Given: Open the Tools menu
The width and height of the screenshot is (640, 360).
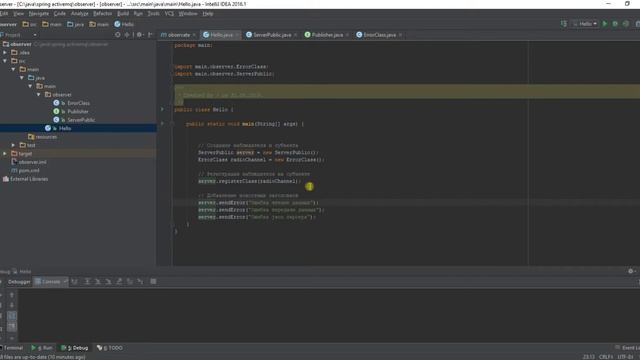Looking at the screenshot, I should click(153, 13).
